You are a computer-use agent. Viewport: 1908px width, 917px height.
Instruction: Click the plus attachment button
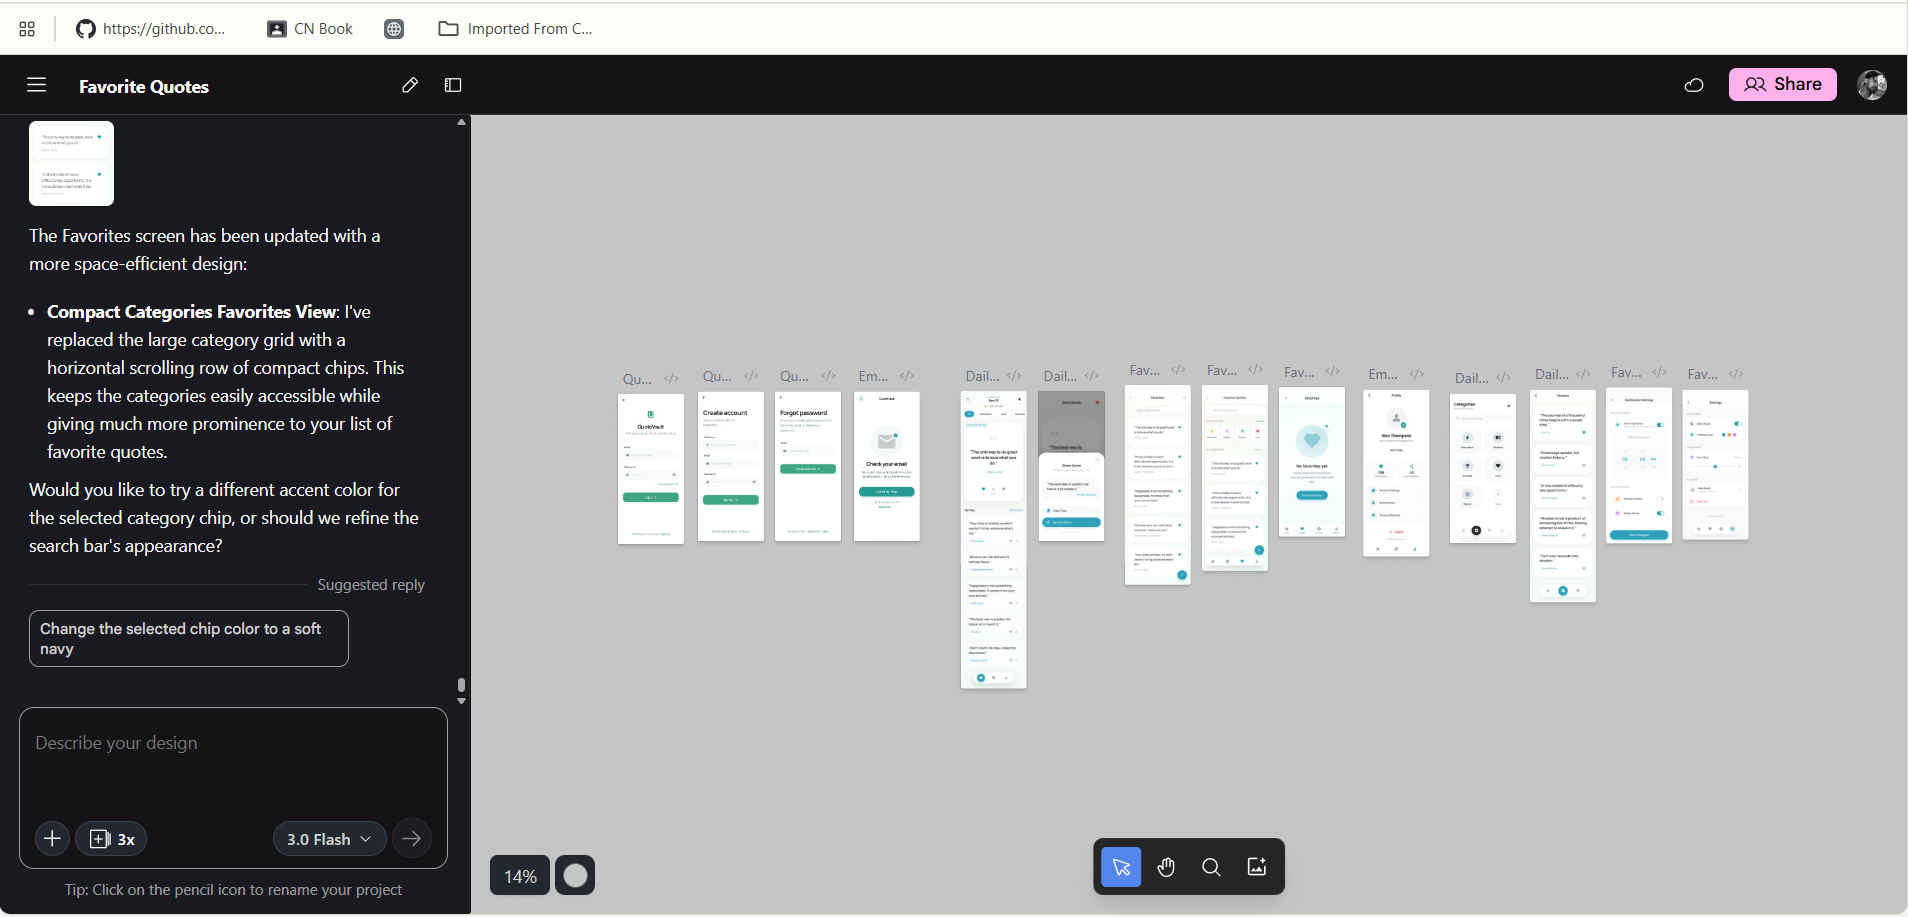point(53,839)
